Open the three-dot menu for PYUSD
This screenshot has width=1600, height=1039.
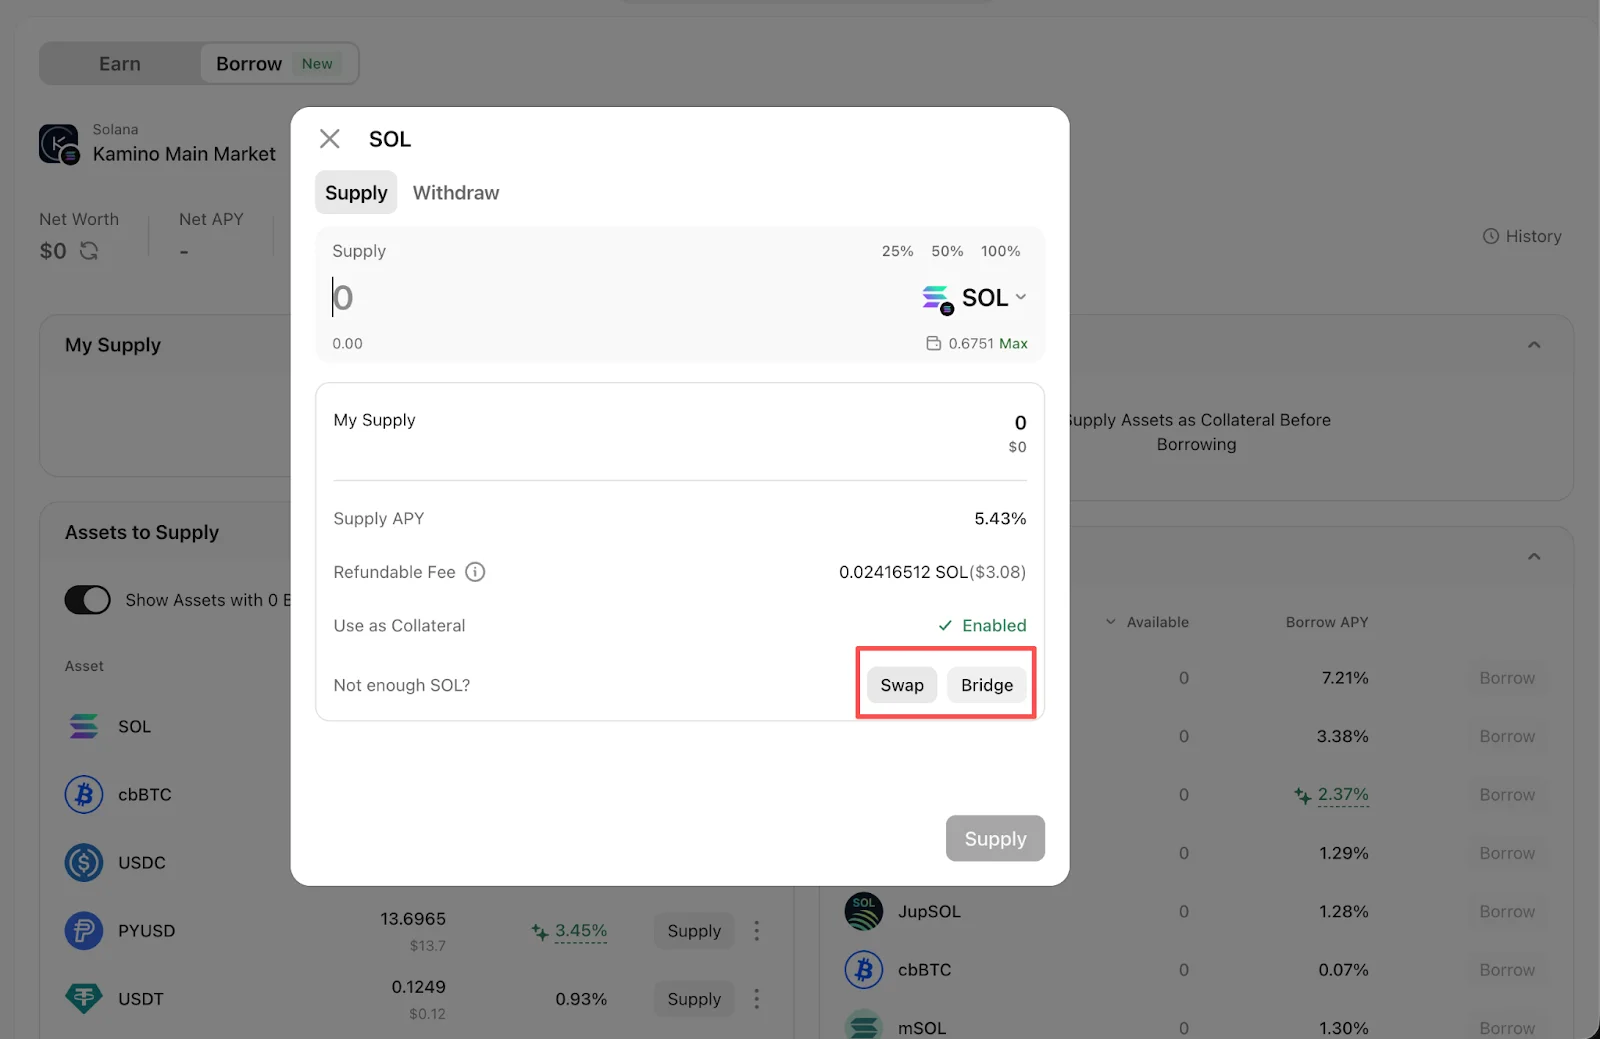coord(757,931)
